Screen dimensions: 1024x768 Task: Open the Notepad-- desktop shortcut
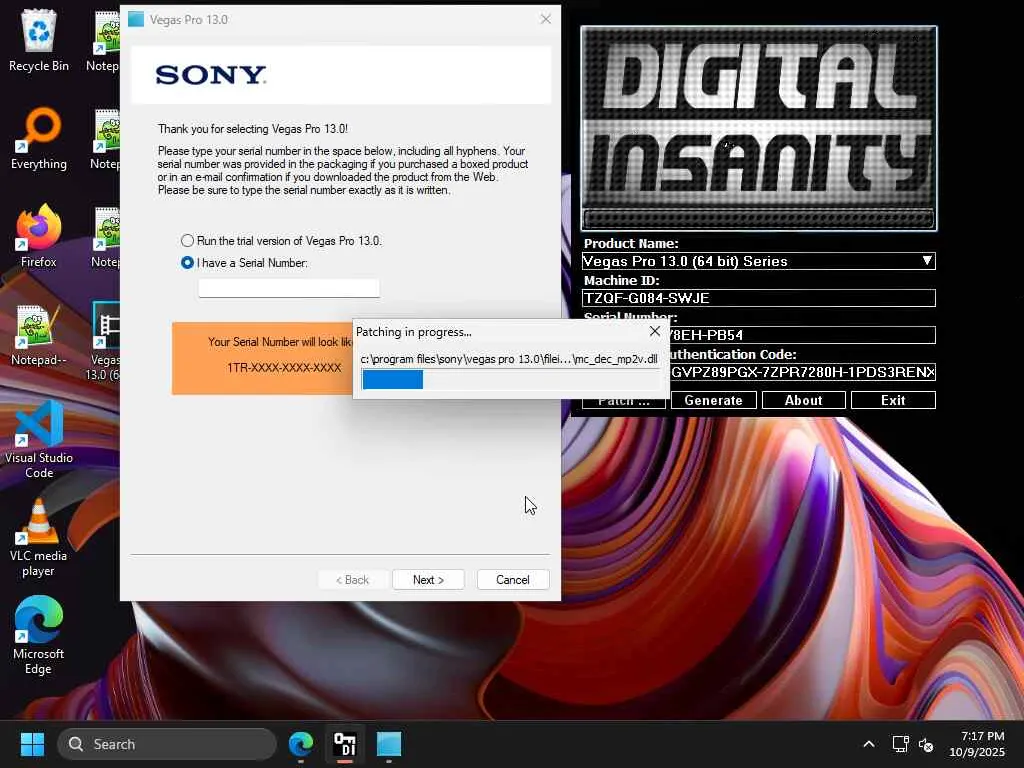click(x=39, y=334)
